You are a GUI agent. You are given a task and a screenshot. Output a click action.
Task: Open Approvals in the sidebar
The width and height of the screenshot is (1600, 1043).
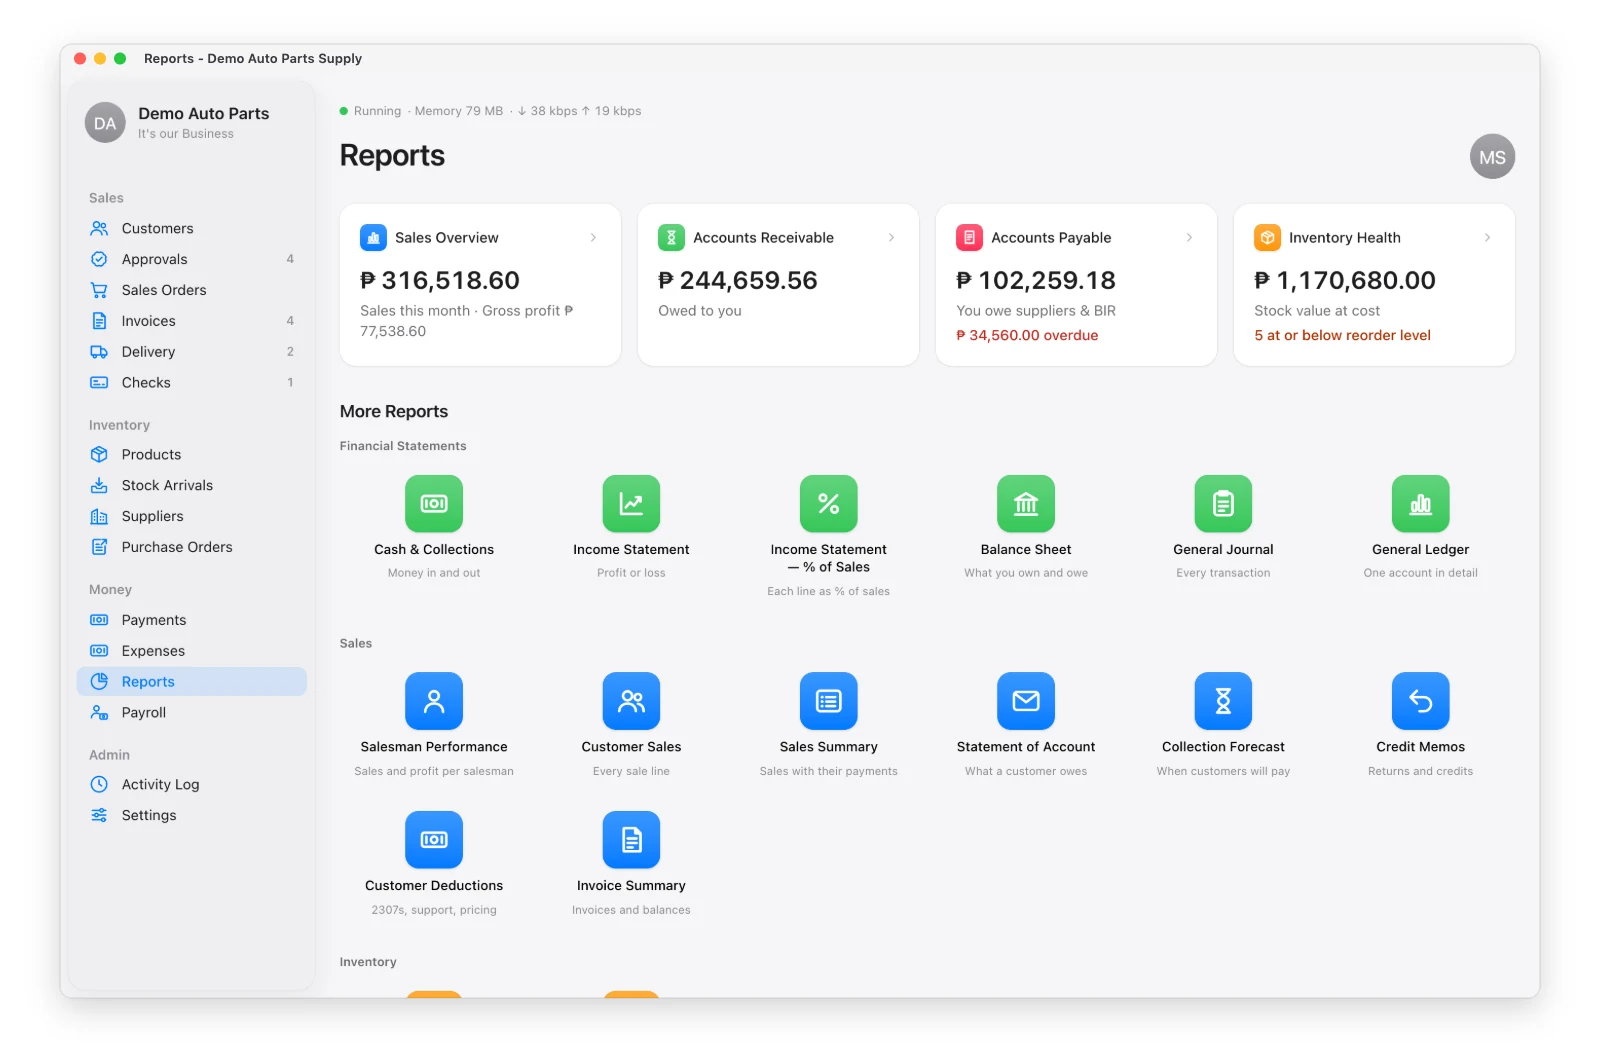coord(192,259)
